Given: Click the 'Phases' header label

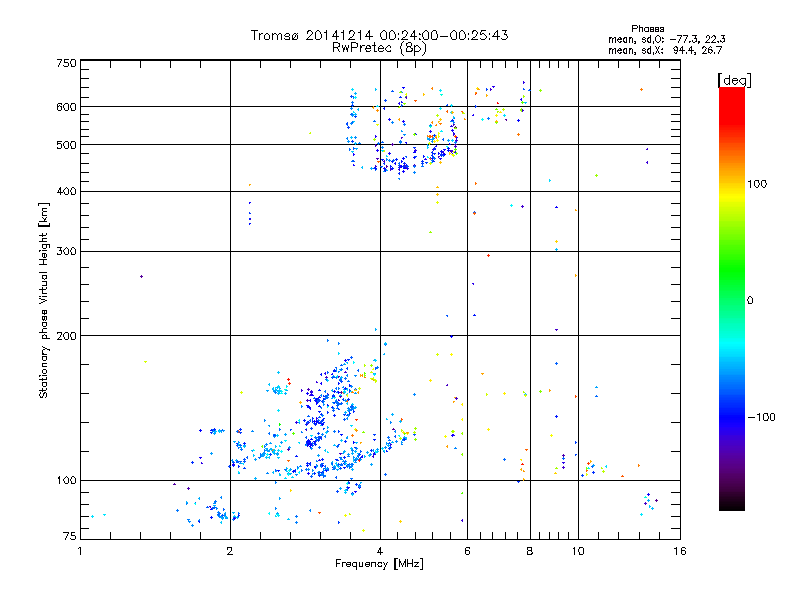Looking at the screenshot, I should [x=647, y=29].
